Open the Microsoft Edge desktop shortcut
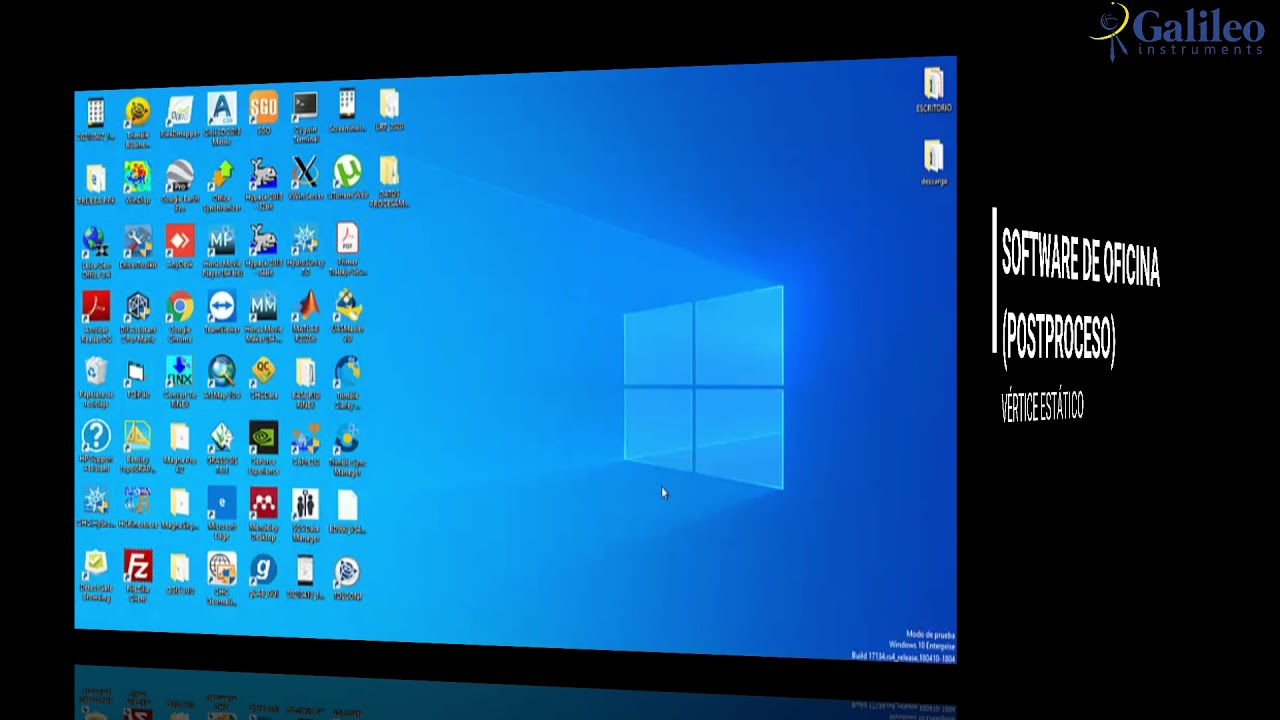The image size is (1280, 720). (222, 513)
